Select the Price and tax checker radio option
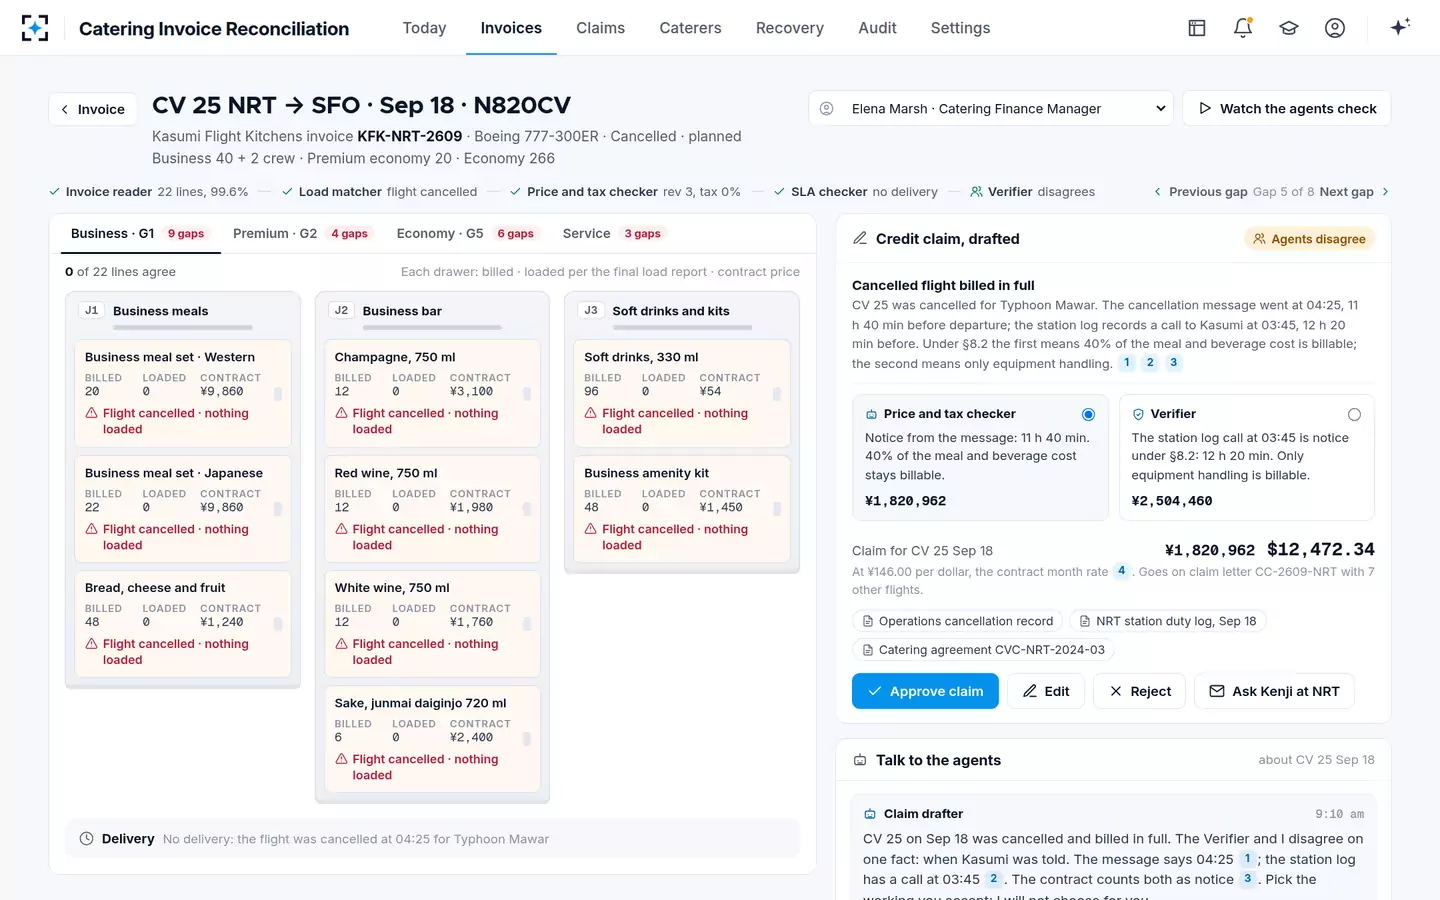Viewport: 1440px width, 900px height. [x=1088, y=414]
